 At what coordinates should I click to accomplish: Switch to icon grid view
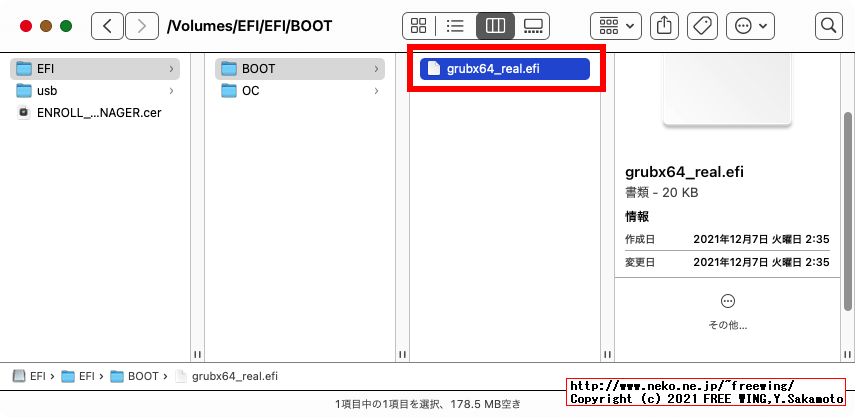(419, 26)
